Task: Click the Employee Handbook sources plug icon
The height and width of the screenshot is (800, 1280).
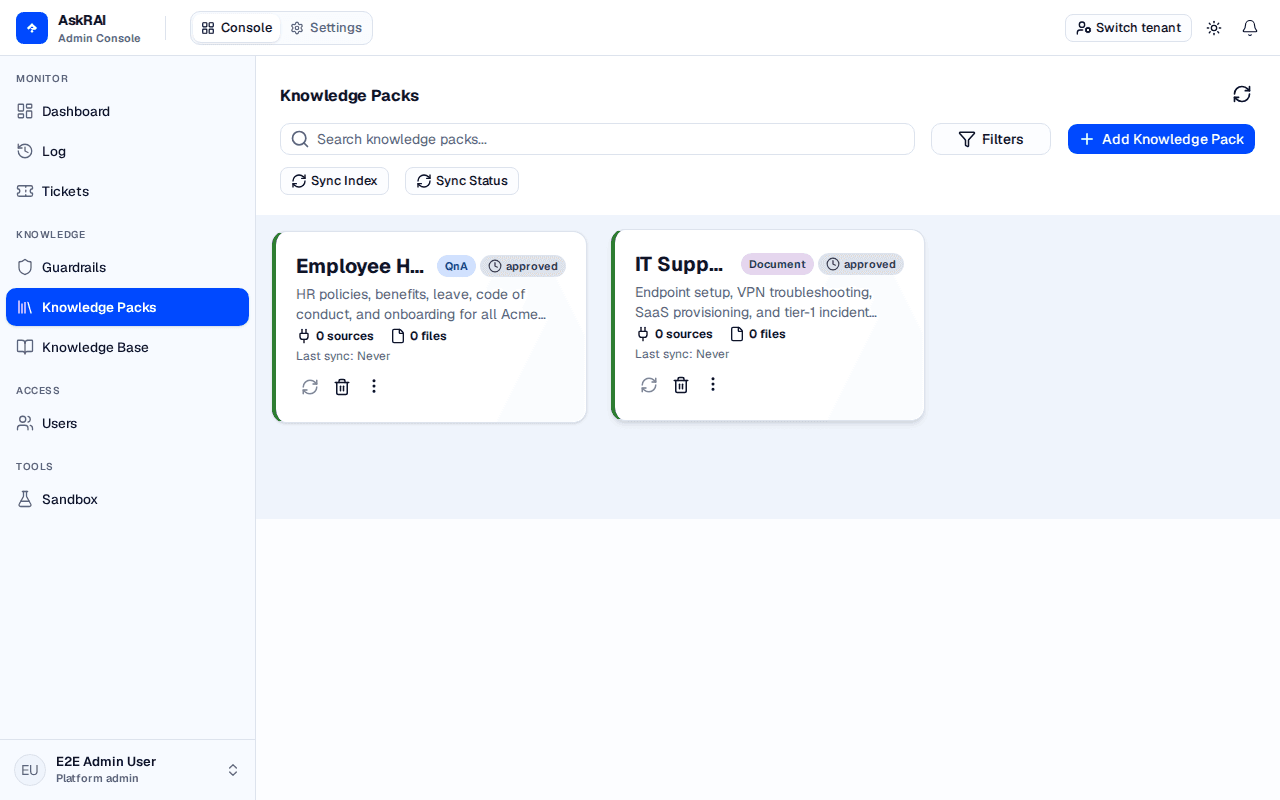Action: point(304,336)
